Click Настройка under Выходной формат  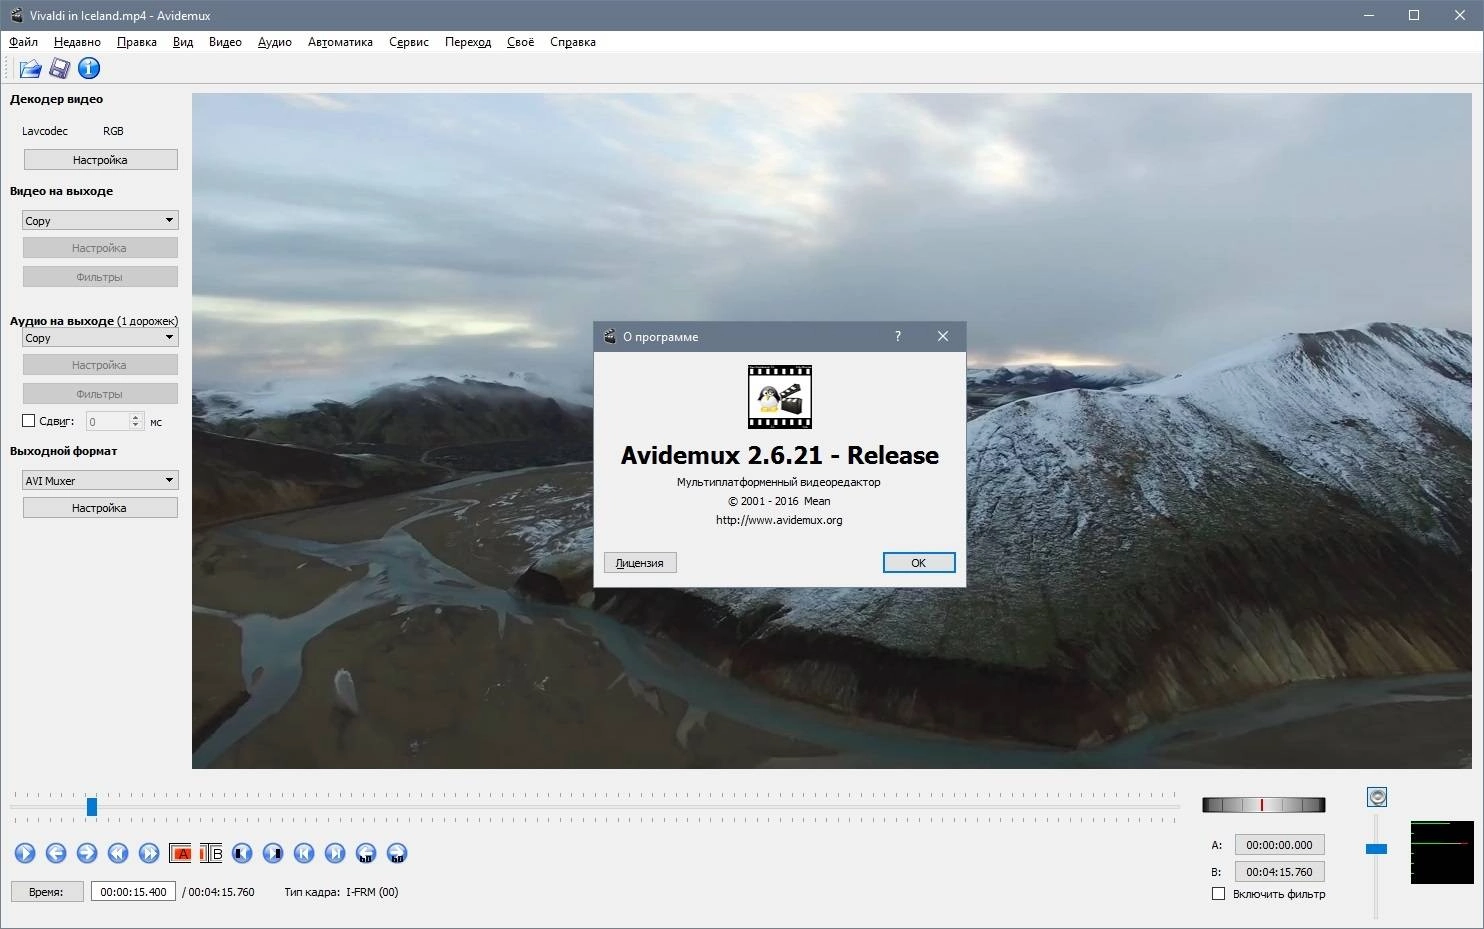(100, 508)
